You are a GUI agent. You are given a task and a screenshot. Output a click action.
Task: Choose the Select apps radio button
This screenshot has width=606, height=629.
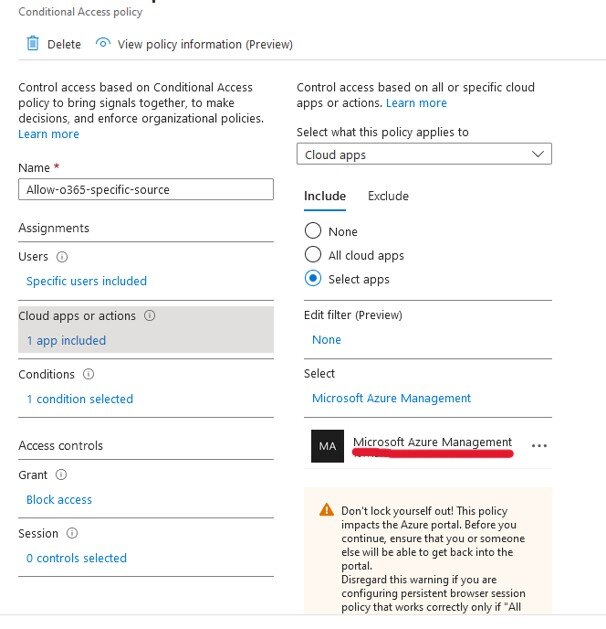(x=313, y=279)
